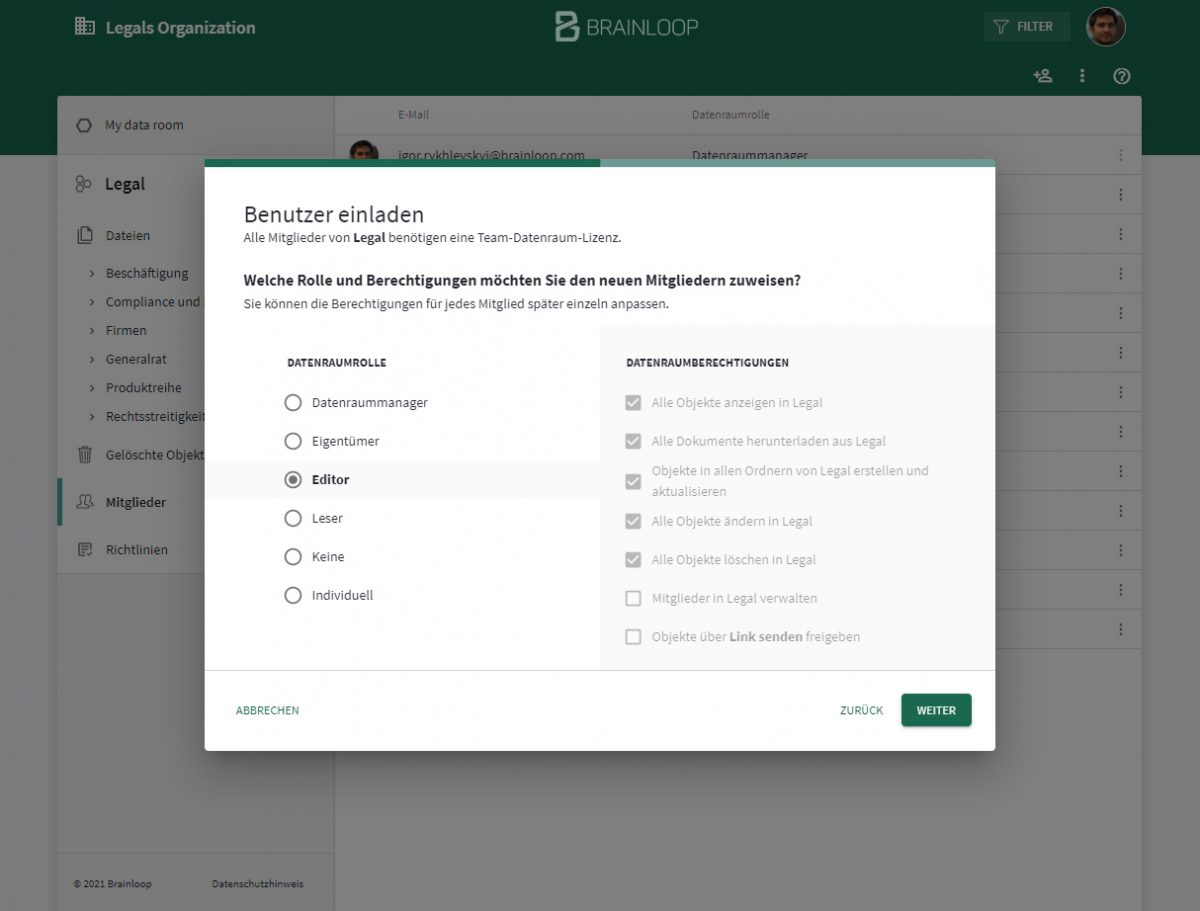Screen dimensions: 1200x911
Task: Click the WEITER button
Action: pos(936,710)
